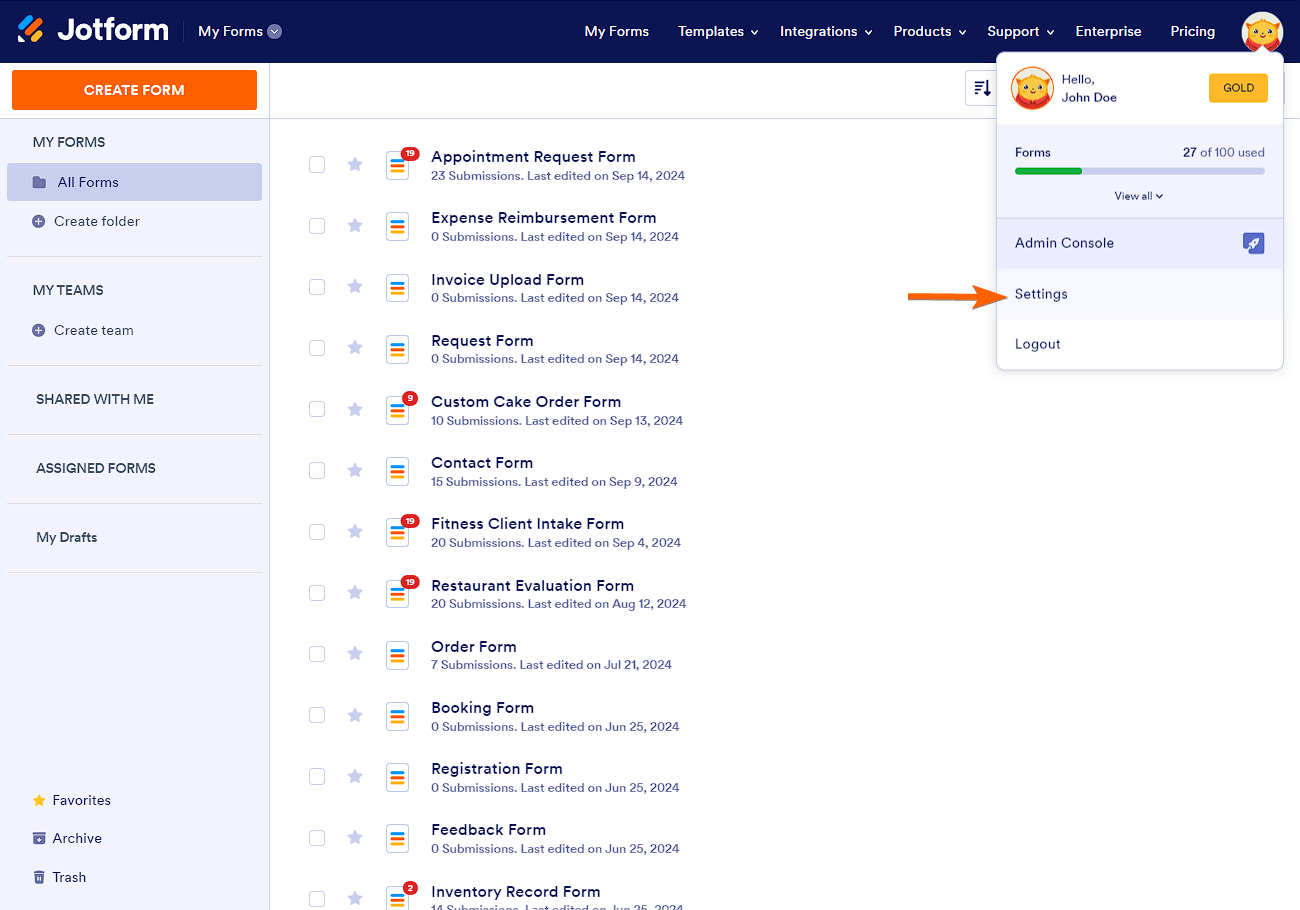The height and width of the screenshot is (910, 1300).
Task: Select the Custom Cake Order Form checkbox
Action: tap(317, 409)
